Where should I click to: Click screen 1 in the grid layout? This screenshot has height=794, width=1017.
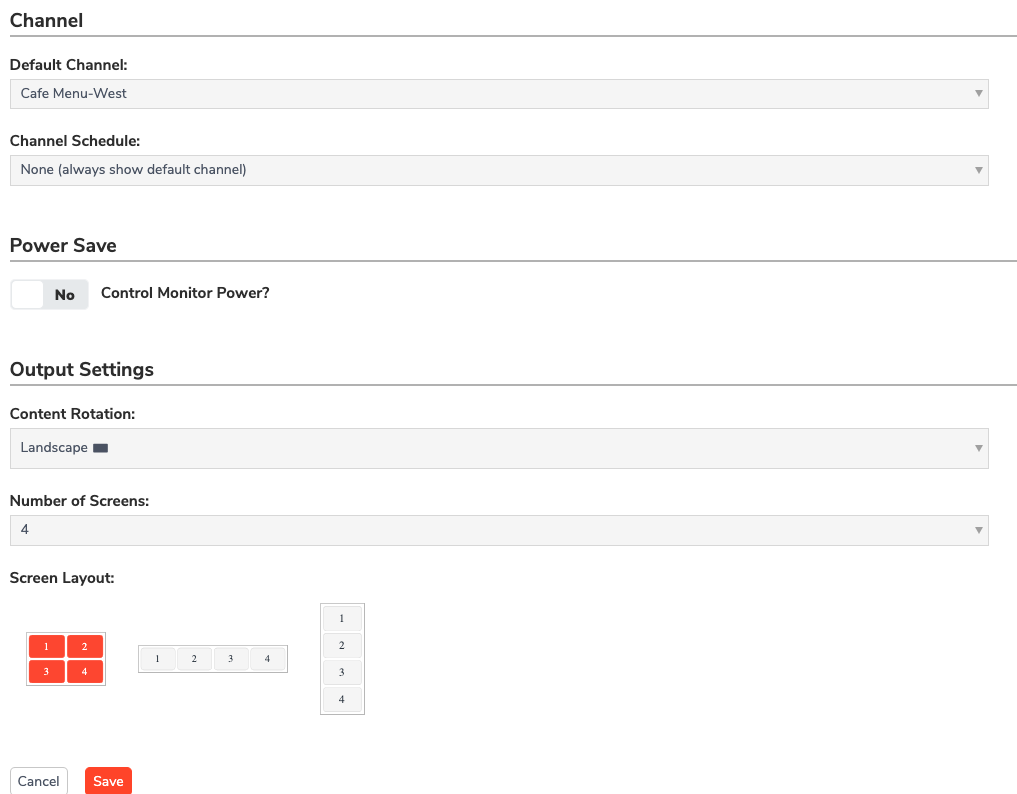(47, 646)
